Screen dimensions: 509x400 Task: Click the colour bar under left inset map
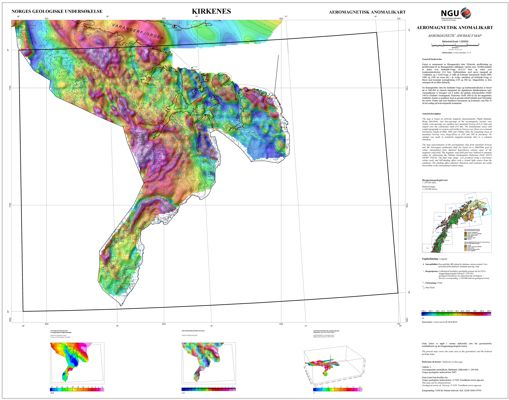(x=77, y=389)
